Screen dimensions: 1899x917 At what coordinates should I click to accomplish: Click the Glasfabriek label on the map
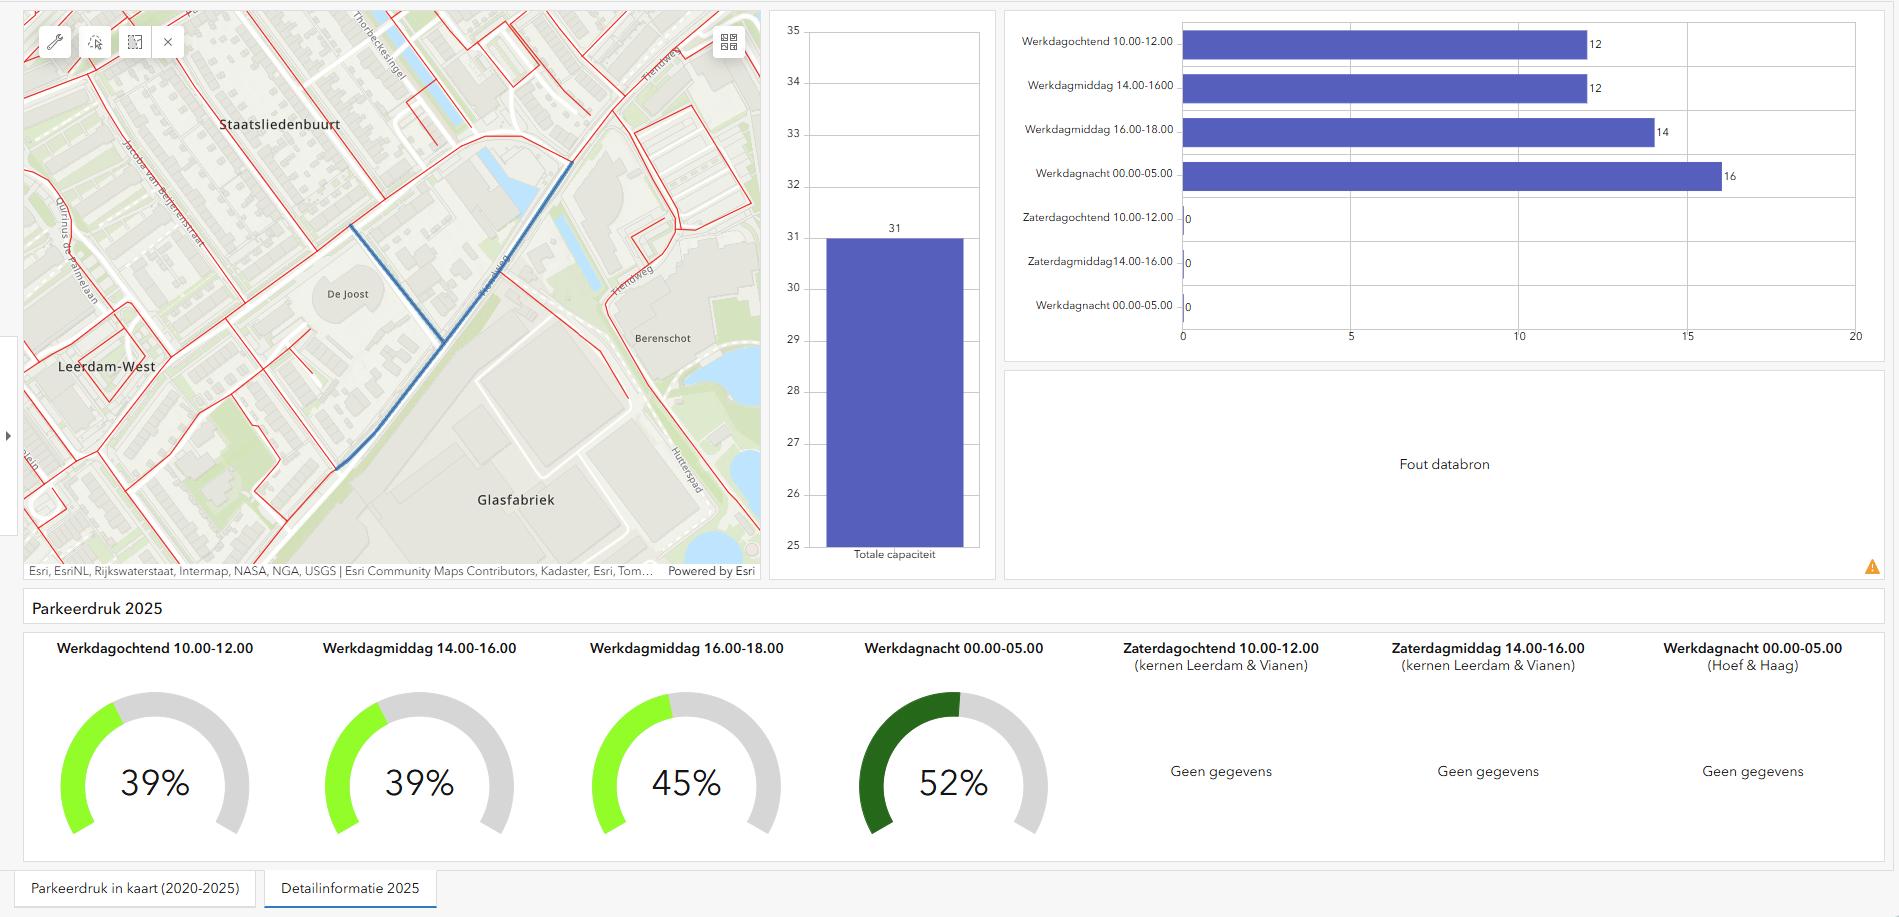[515, 500]
